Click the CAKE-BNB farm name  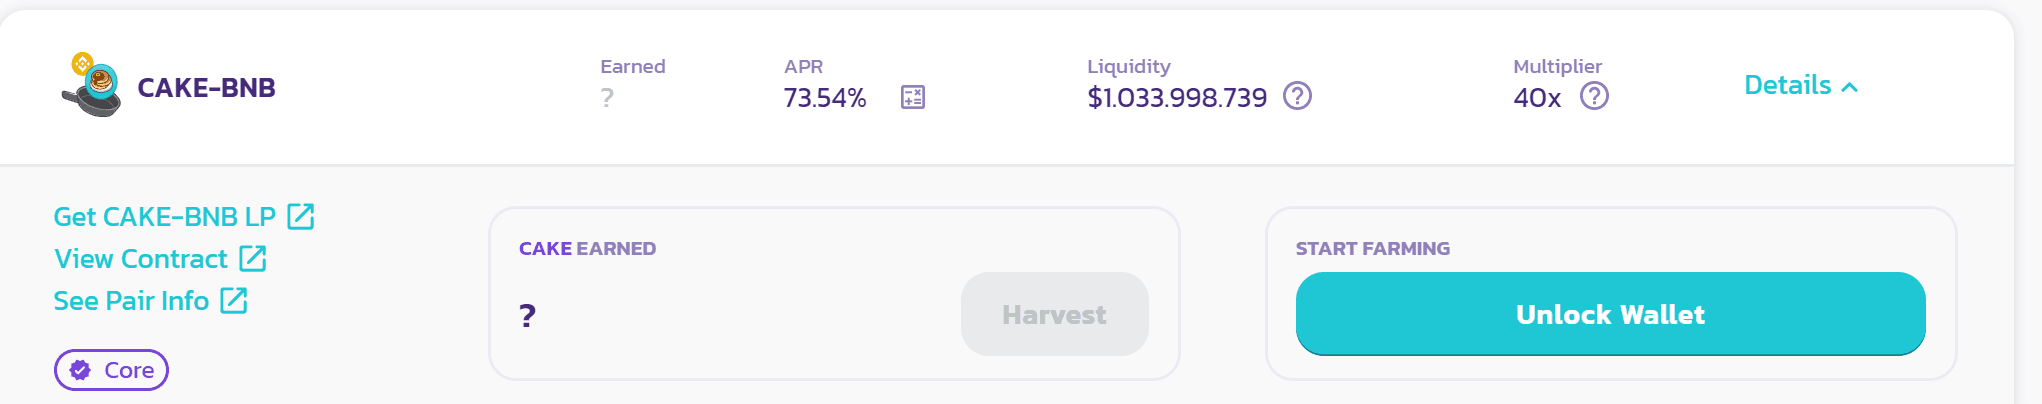tap(206, 88)
